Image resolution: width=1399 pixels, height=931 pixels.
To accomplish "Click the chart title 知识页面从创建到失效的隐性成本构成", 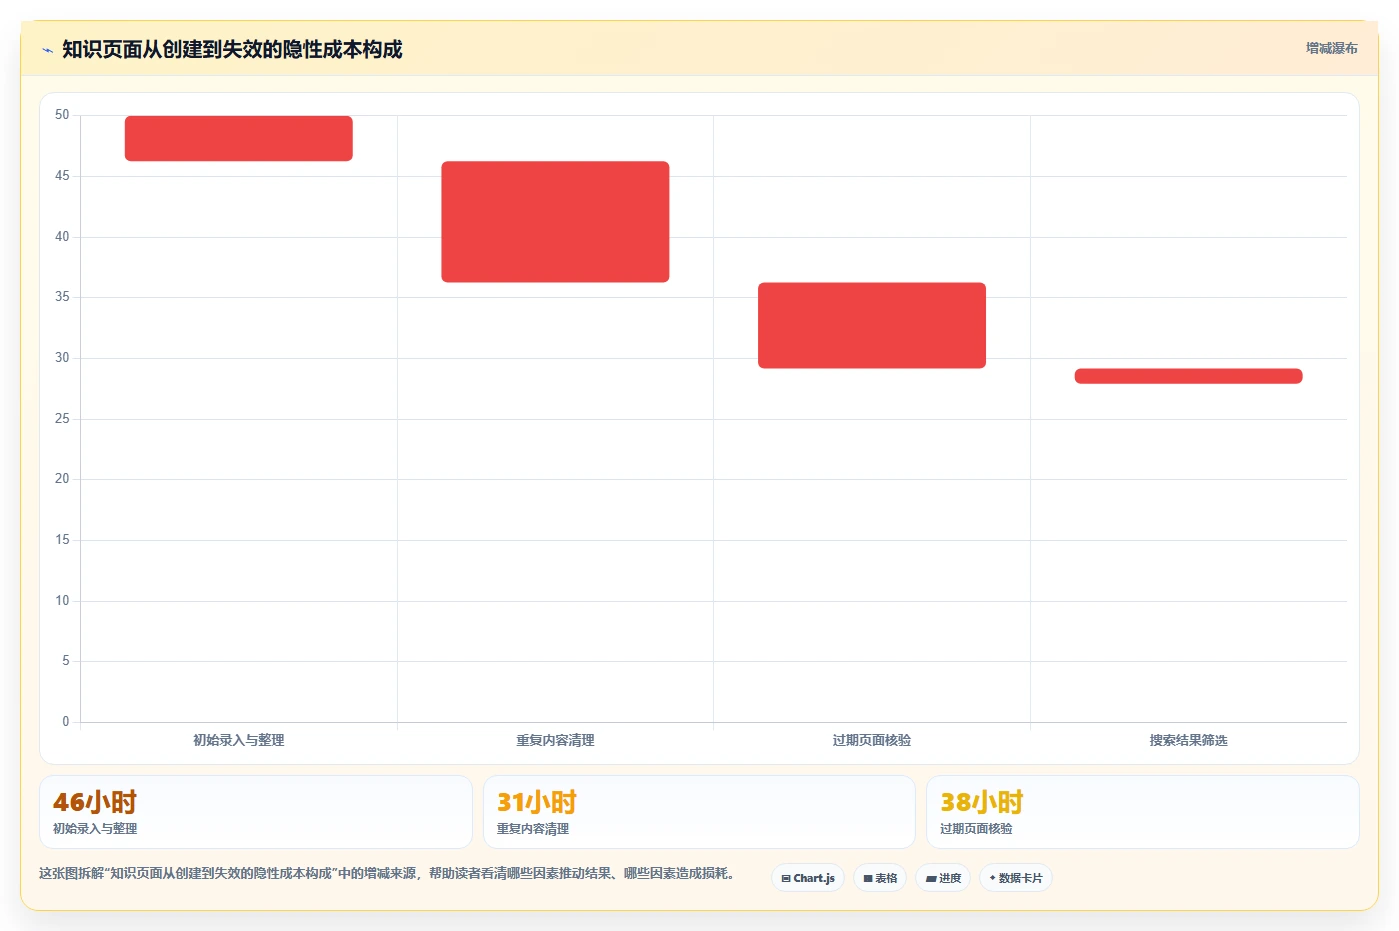I will 232,49.
